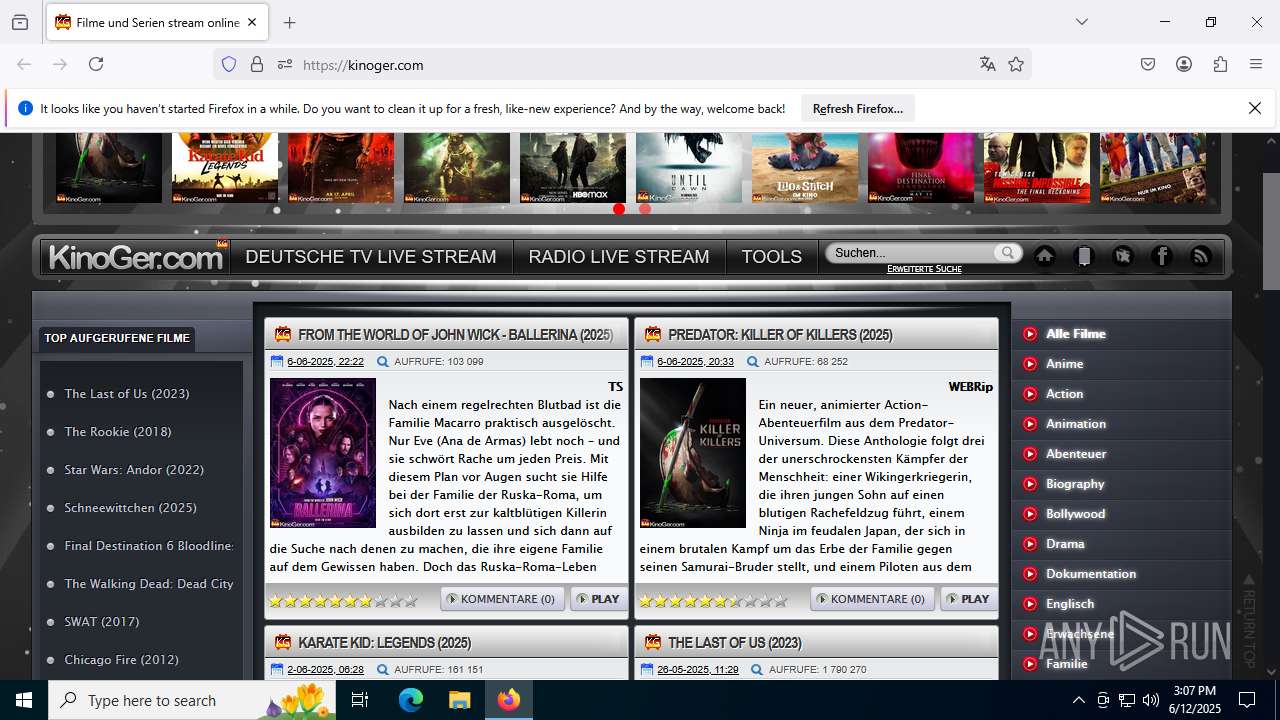Click the Killer of Killers poster thumbnail
Image resolution: width=1280 pixels, height=720 pixels.
(693, 453)
